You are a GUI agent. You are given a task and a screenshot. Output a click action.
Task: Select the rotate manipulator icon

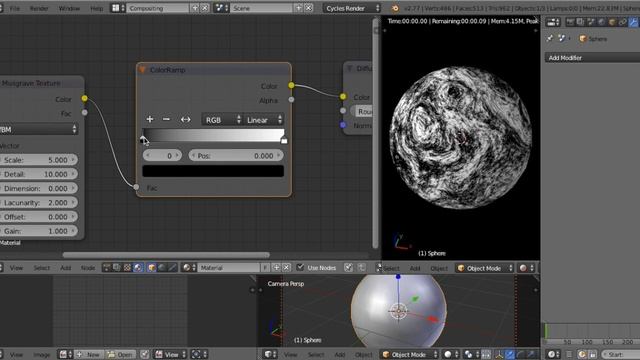tap(520, 355)
